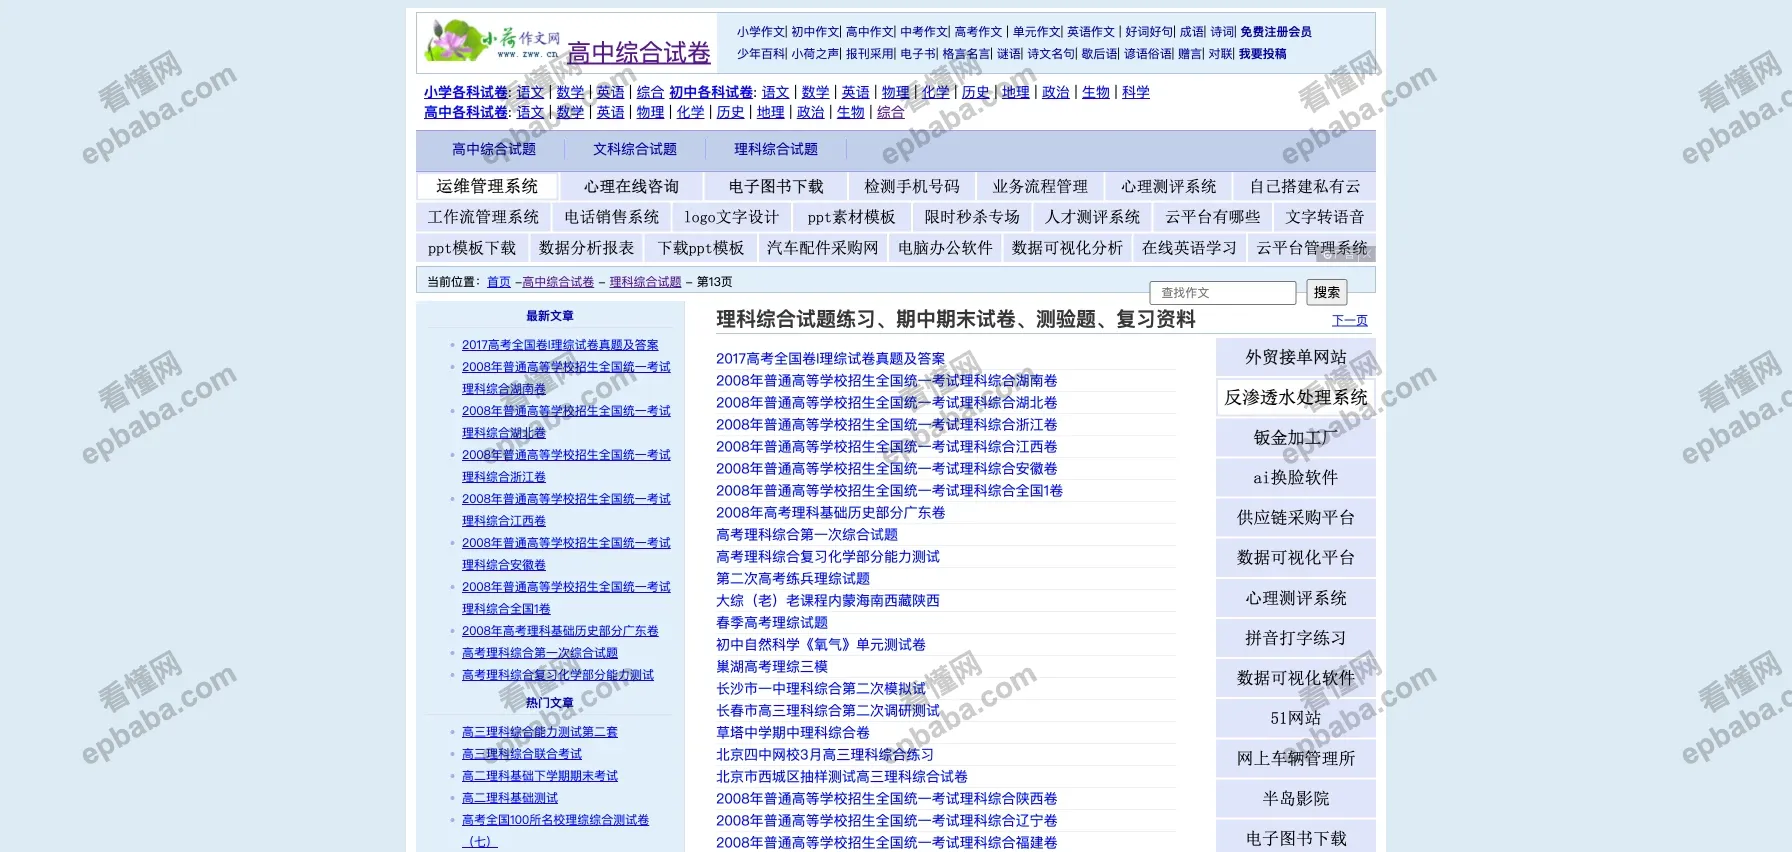Open 大综（老）老课程内蒙海南西藏陕西
1792x852 pixels.
tap(828, 600)
